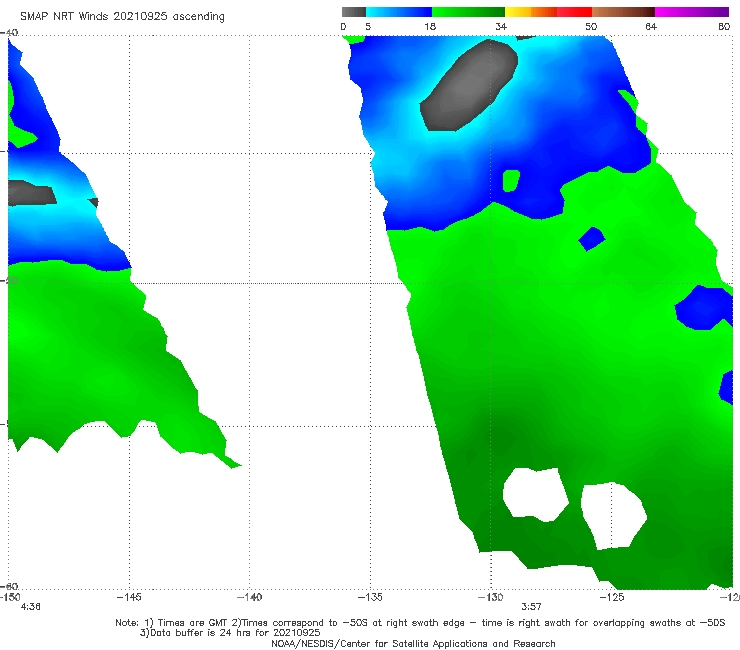Screen dimensions: 740x650
Task: Click the longitude label '-125'
Action: [612, 597]
